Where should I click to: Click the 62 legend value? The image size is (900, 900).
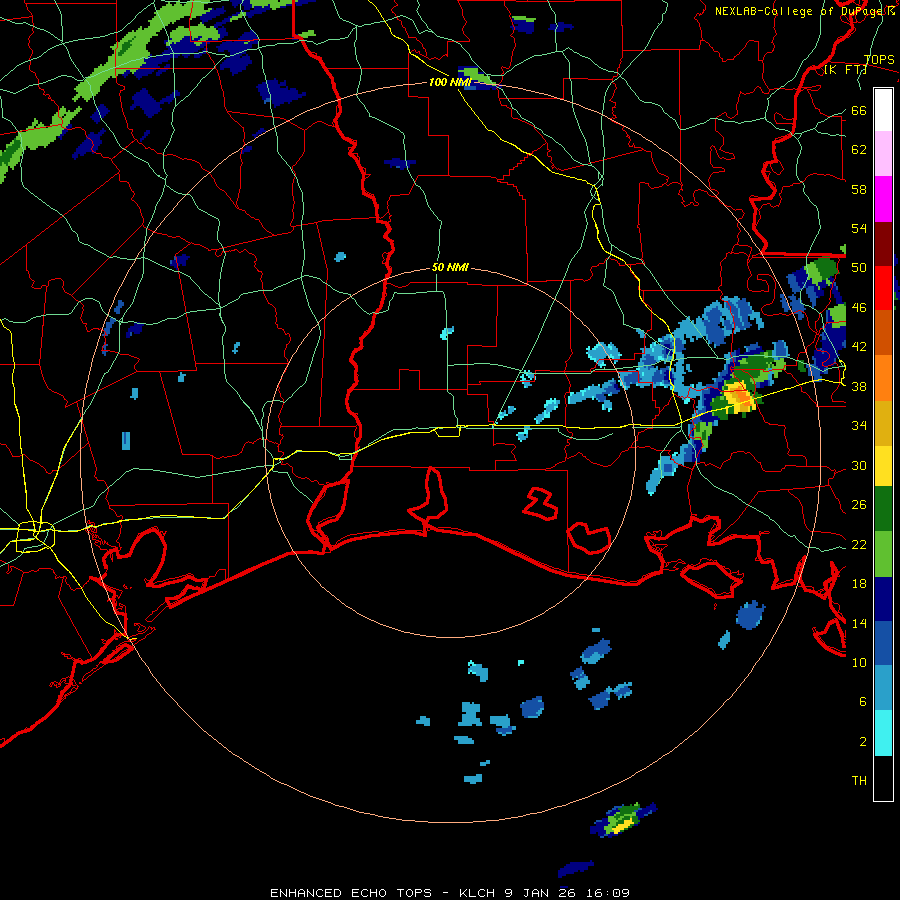point(859,149)
